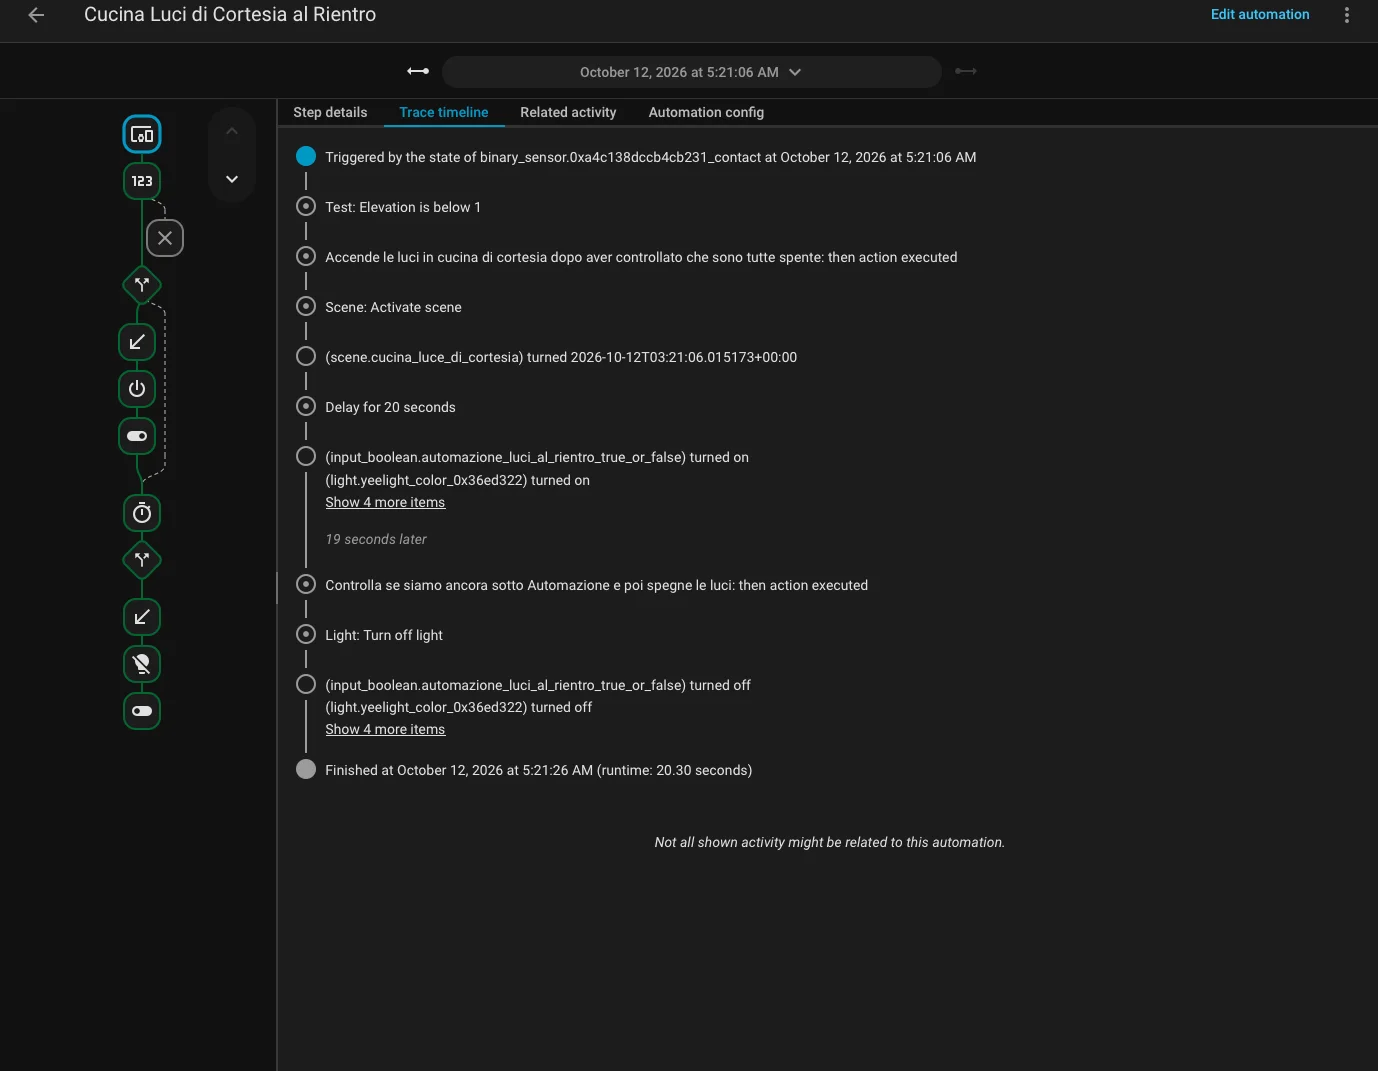The height and width of the screenshot is (1071, 1378).
Task: Click the blue trigger marker in the timeline
Action: click(306, 156)
